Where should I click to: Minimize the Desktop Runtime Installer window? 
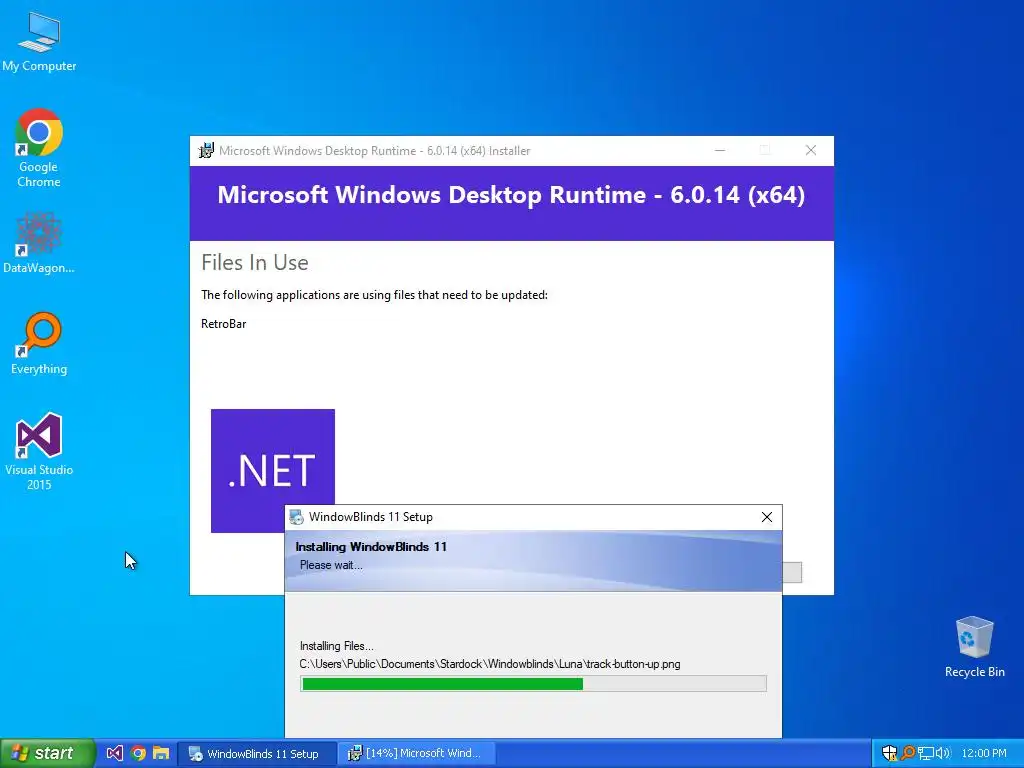click(720, 150)
